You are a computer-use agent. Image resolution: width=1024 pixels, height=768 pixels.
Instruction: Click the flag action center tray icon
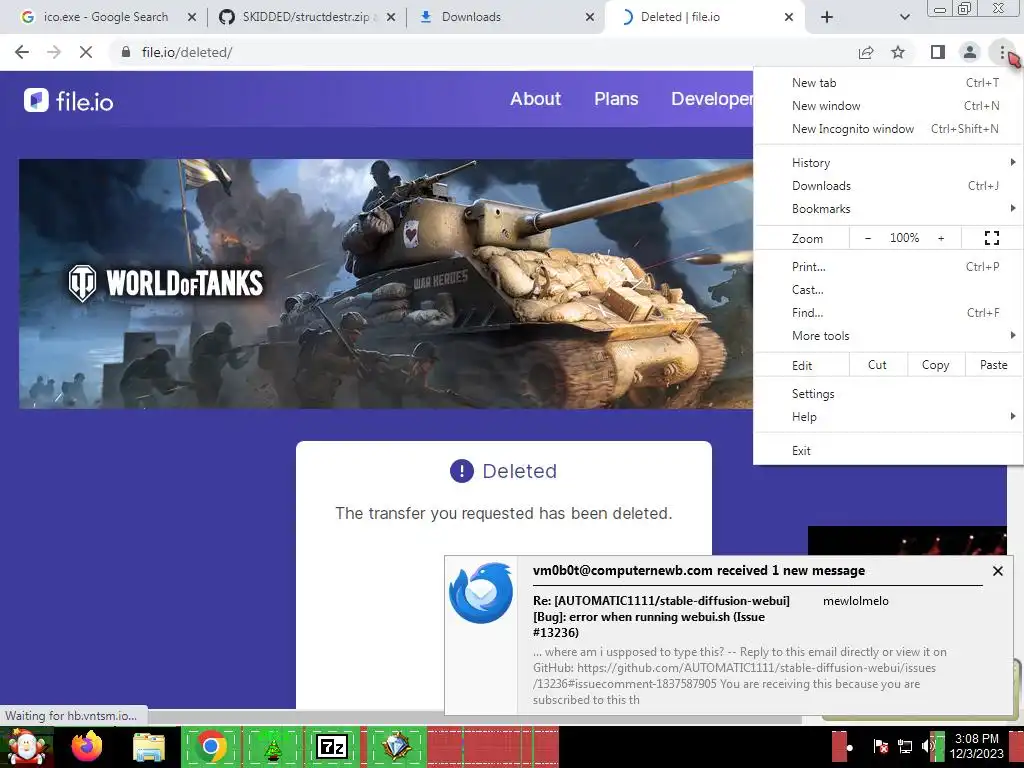(880, 746)
